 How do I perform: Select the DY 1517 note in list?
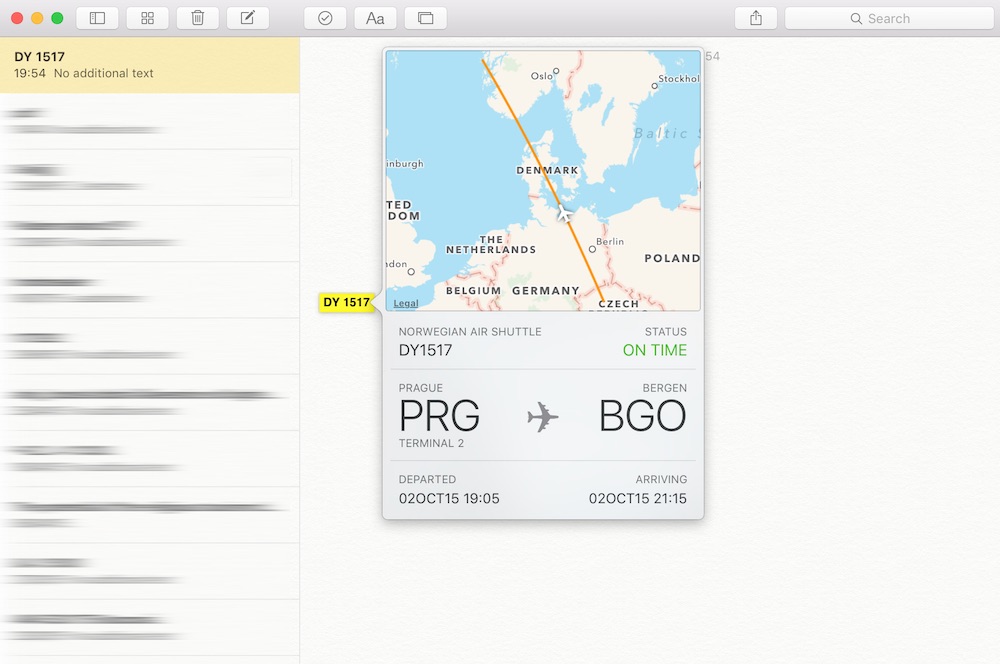[x=150, y=65]
